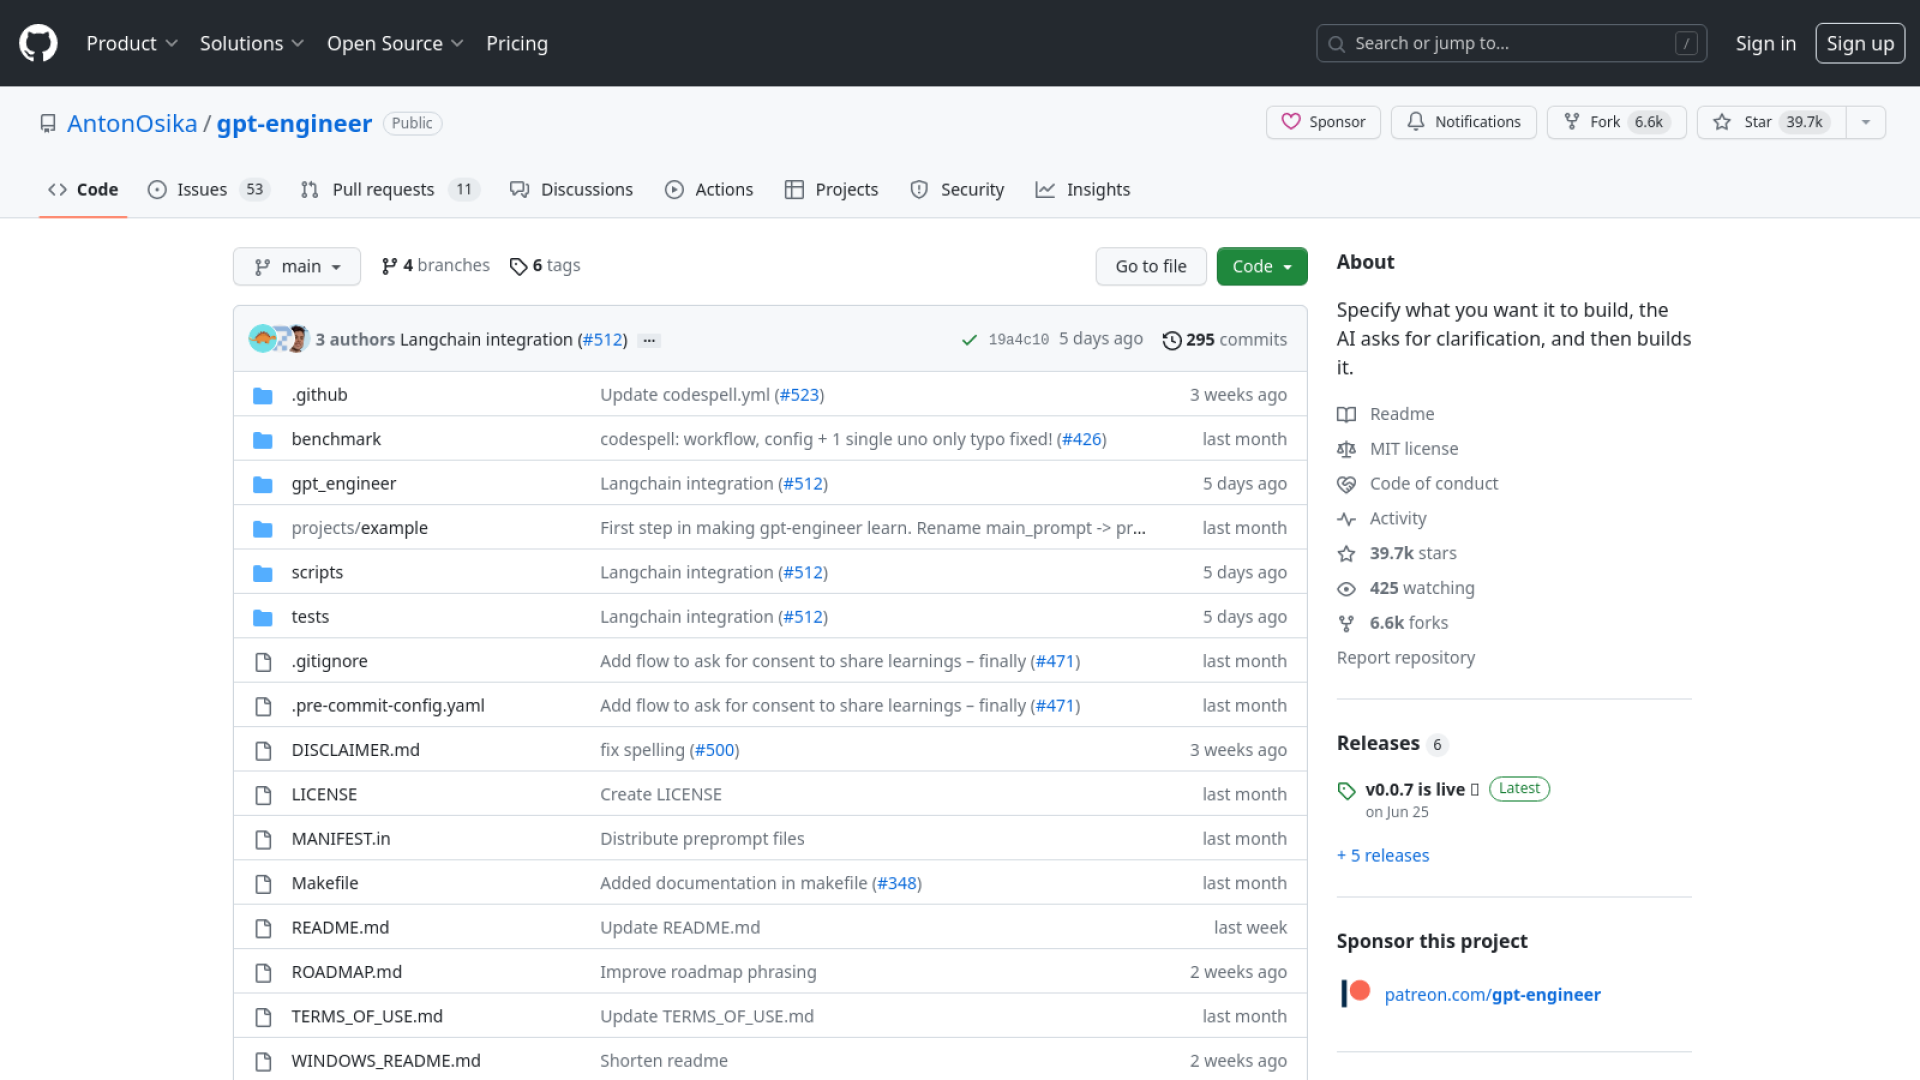Open the main branch selector dropdown
This screenshot has width=1920, height=1080.
click(x=296, y=266)
